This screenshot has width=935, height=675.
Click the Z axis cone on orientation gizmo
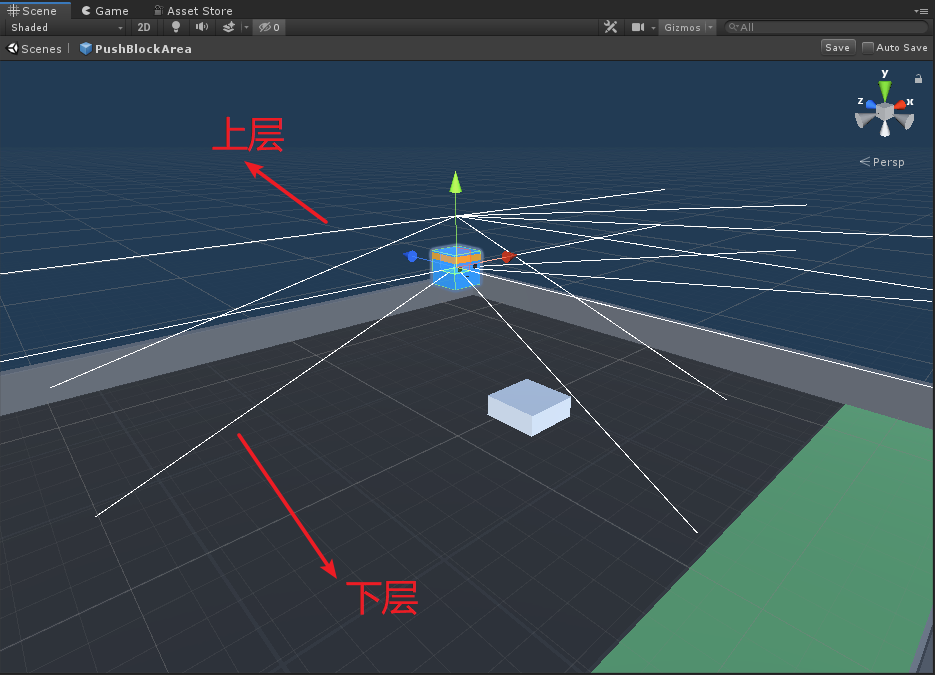point(870,105)
